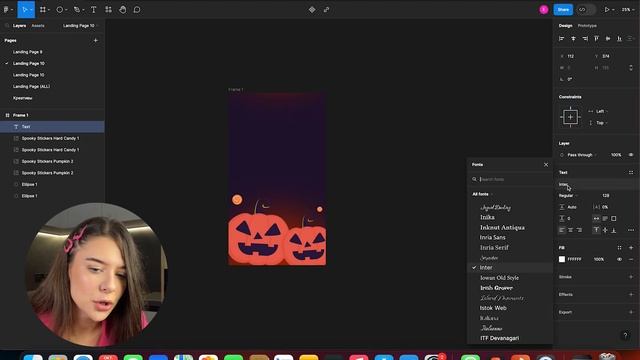Image resolution: width=640 pixels, height=360 pixels.
Task: Click the Align bottom icon
Action: coord(619,38)
